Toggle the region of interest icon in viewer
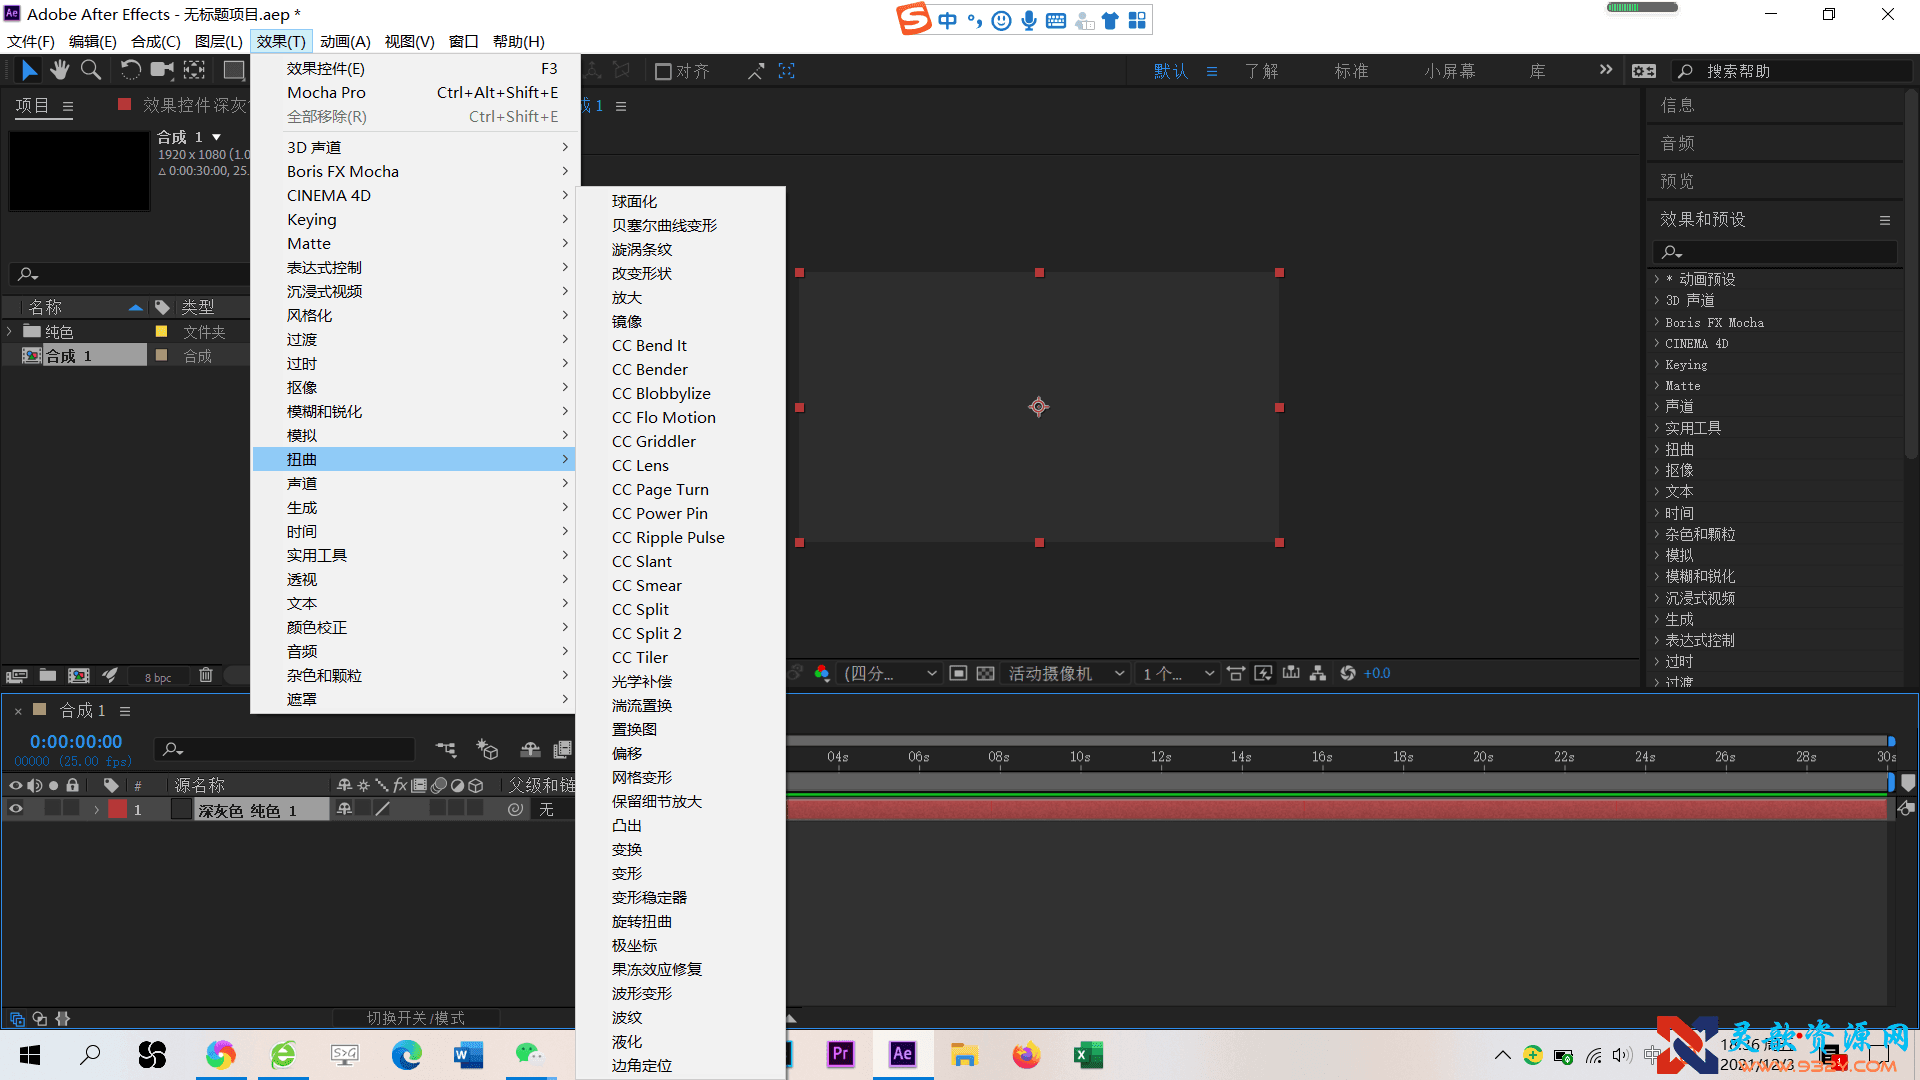Viewport: 1920px width, 1080px height. coord(958,673)
